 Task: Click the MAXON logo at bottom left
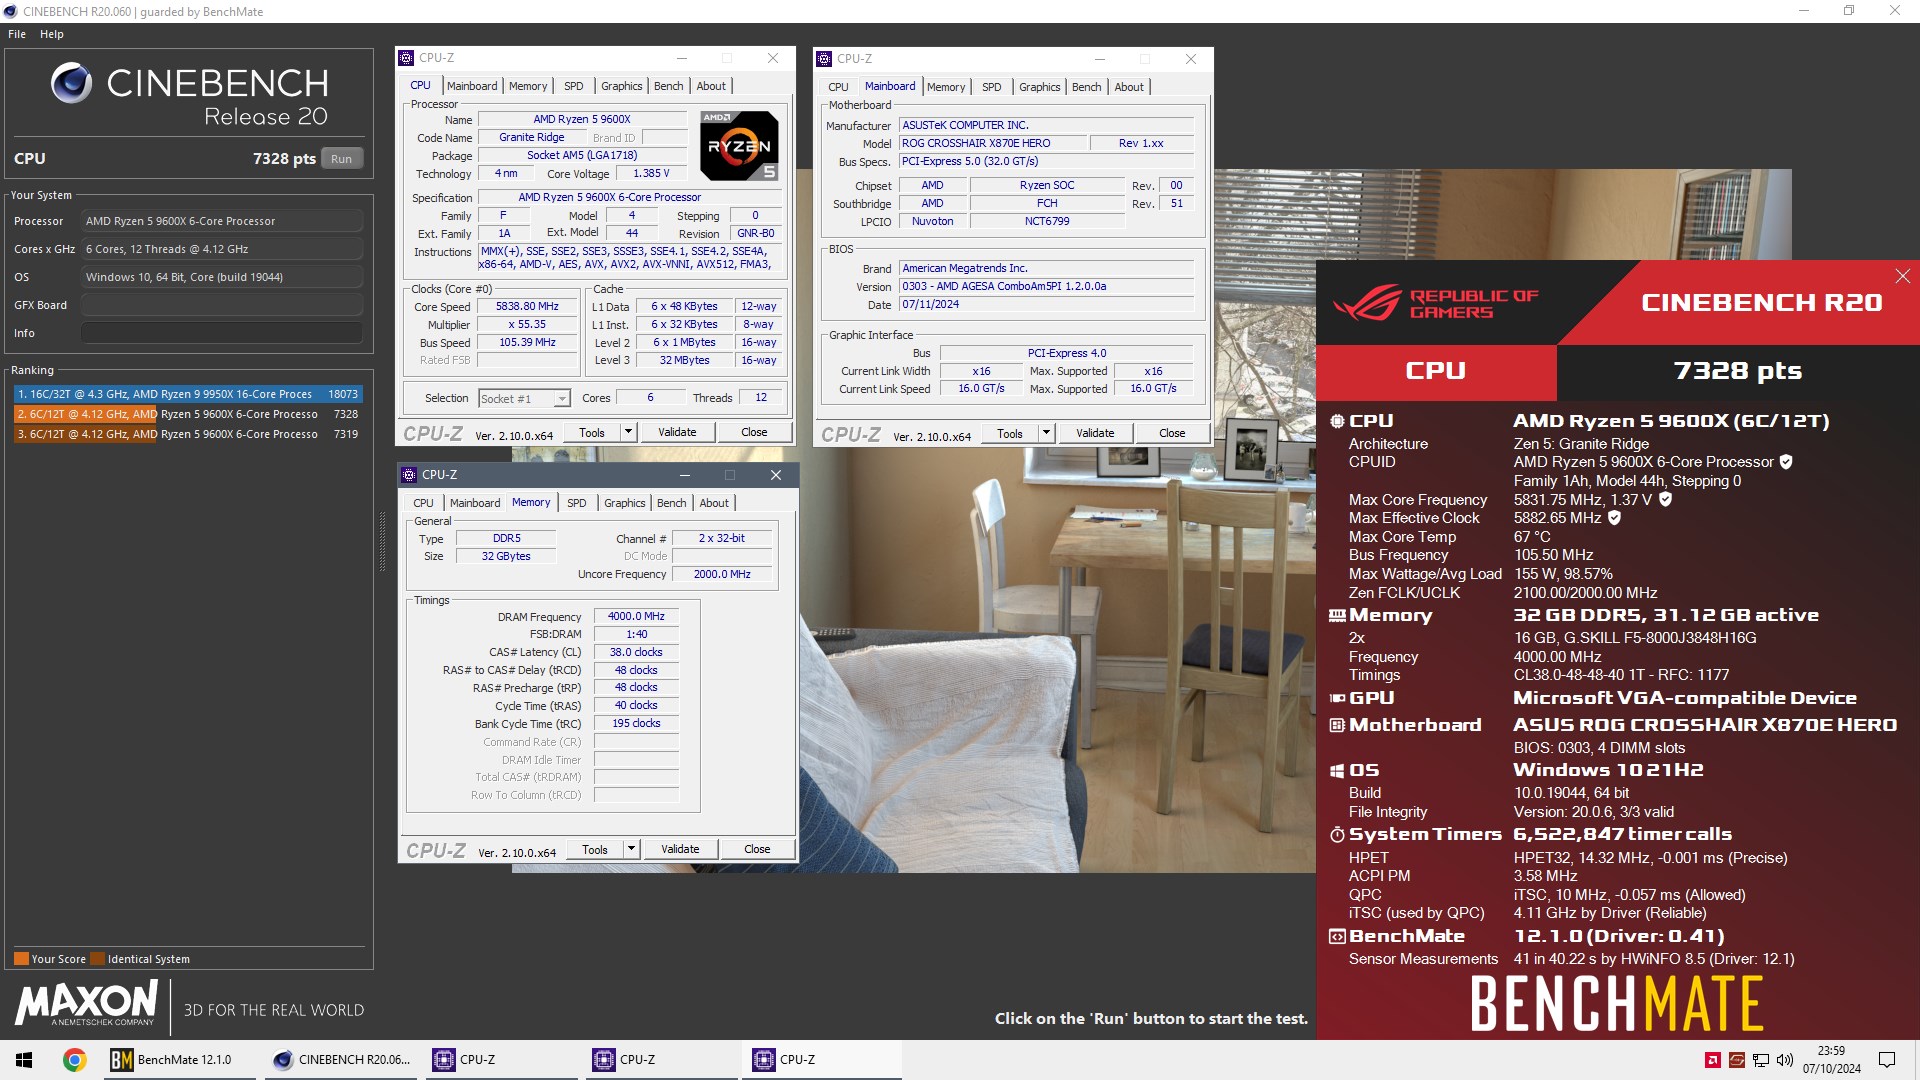coord(87,1003)
